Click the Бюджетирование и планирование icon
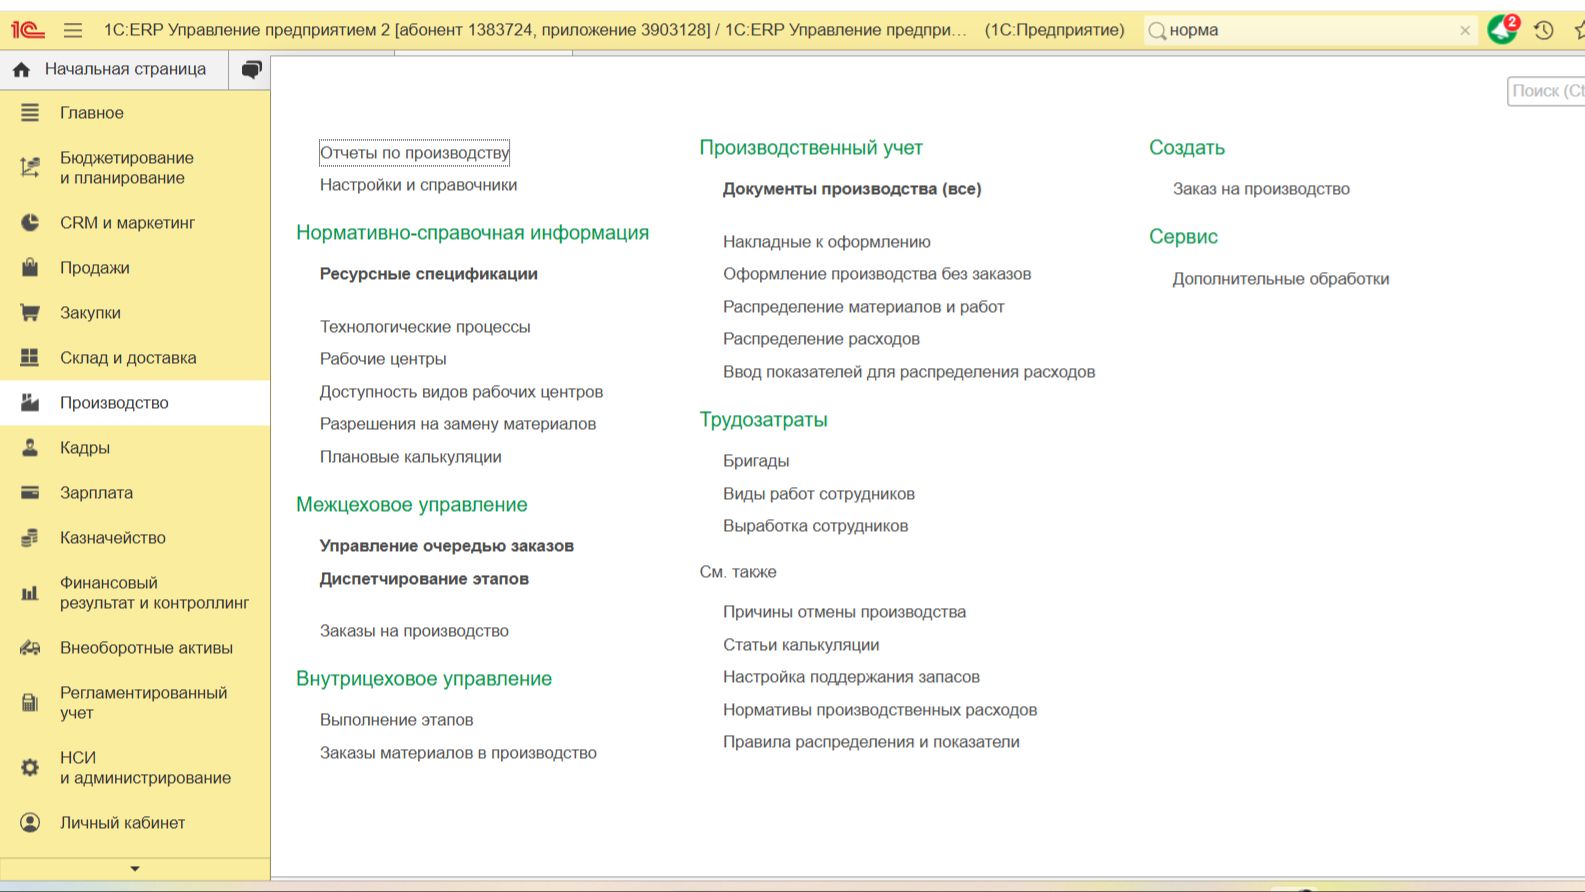This screenshot has height=892, width=1585. point(30,168)
